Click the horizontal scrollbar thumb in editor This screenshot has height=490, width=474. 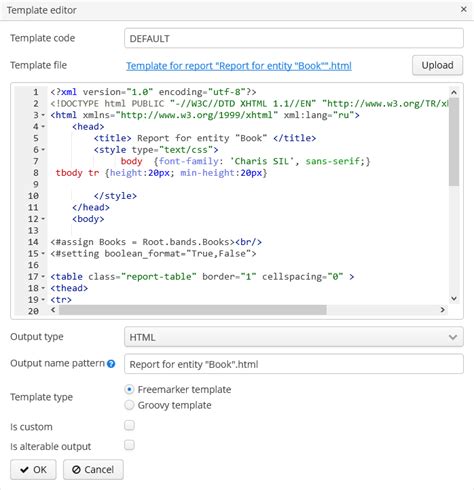click(x=193, y=310)
